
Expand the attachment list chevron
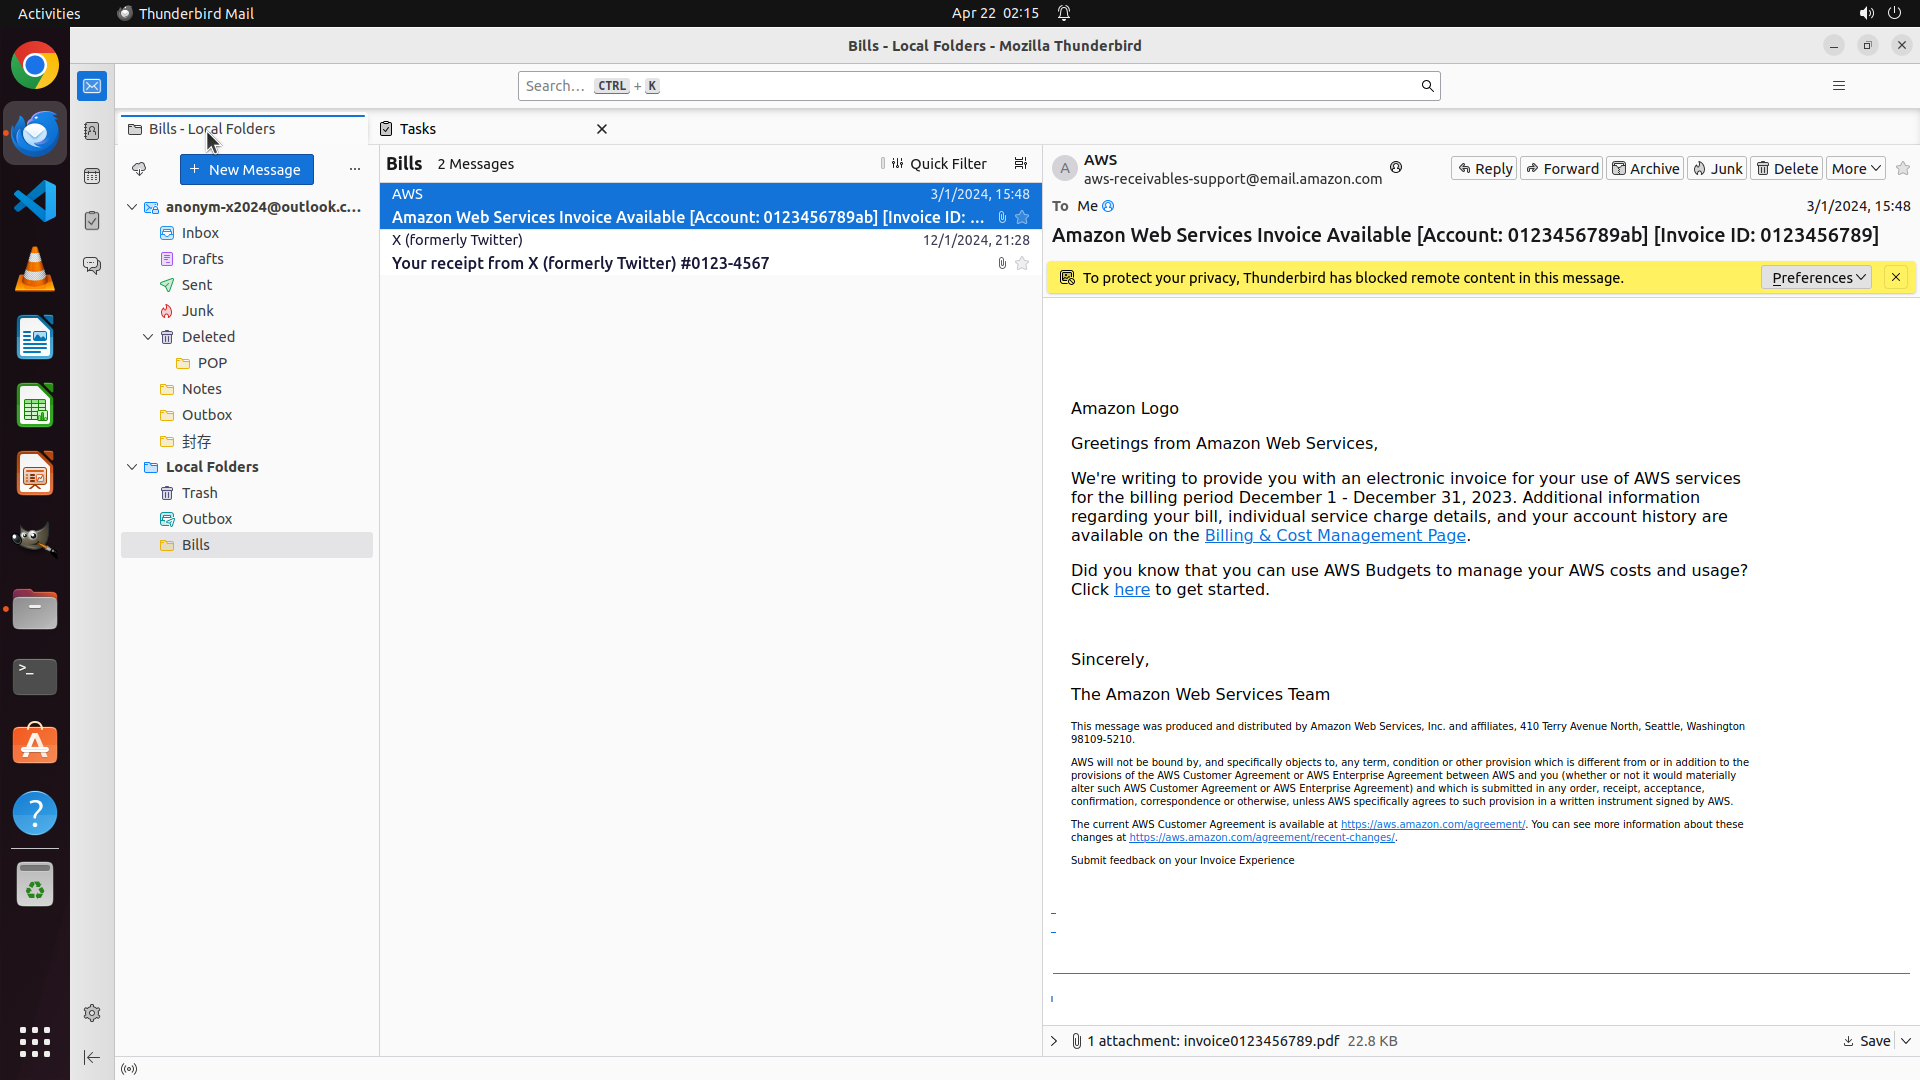1054,1041
